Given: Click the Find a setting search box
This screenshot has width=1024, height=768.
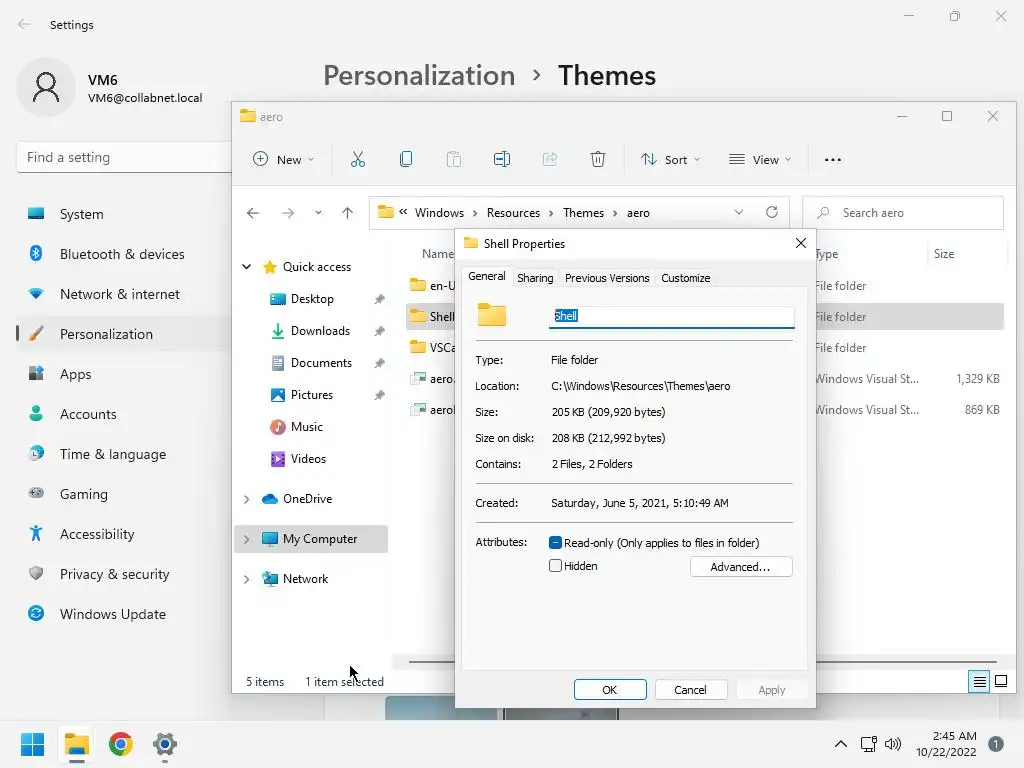Looking at the screenshot, I should pyautogui.click(x=124, y=157).
